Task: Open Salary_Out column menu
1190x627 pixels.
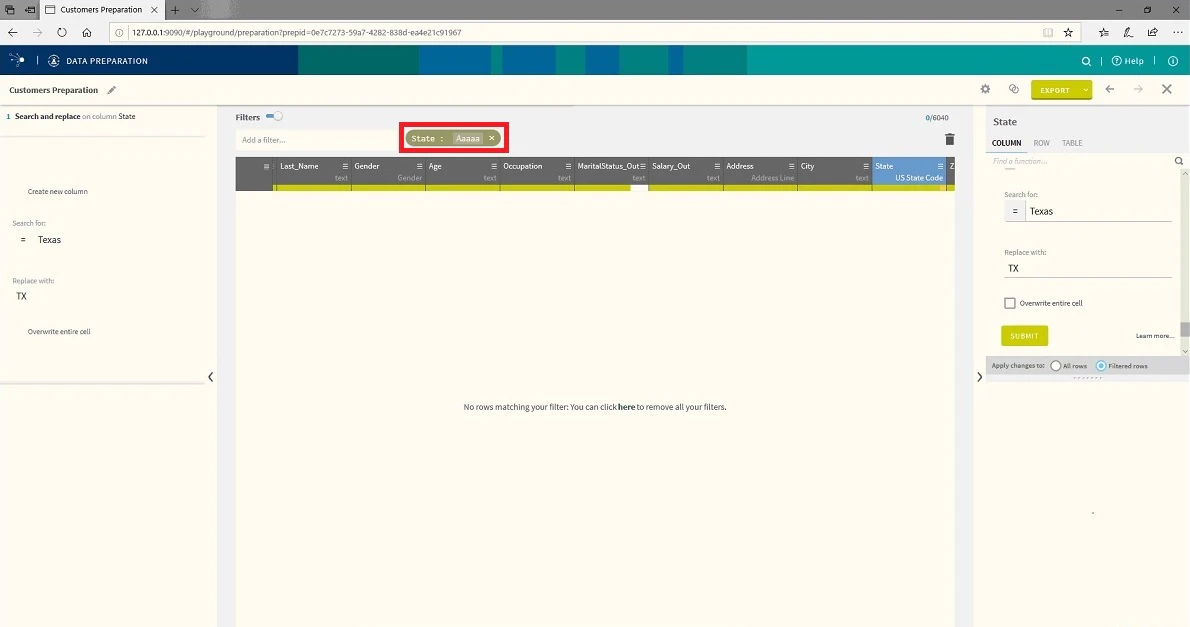Action: (716, 166)
